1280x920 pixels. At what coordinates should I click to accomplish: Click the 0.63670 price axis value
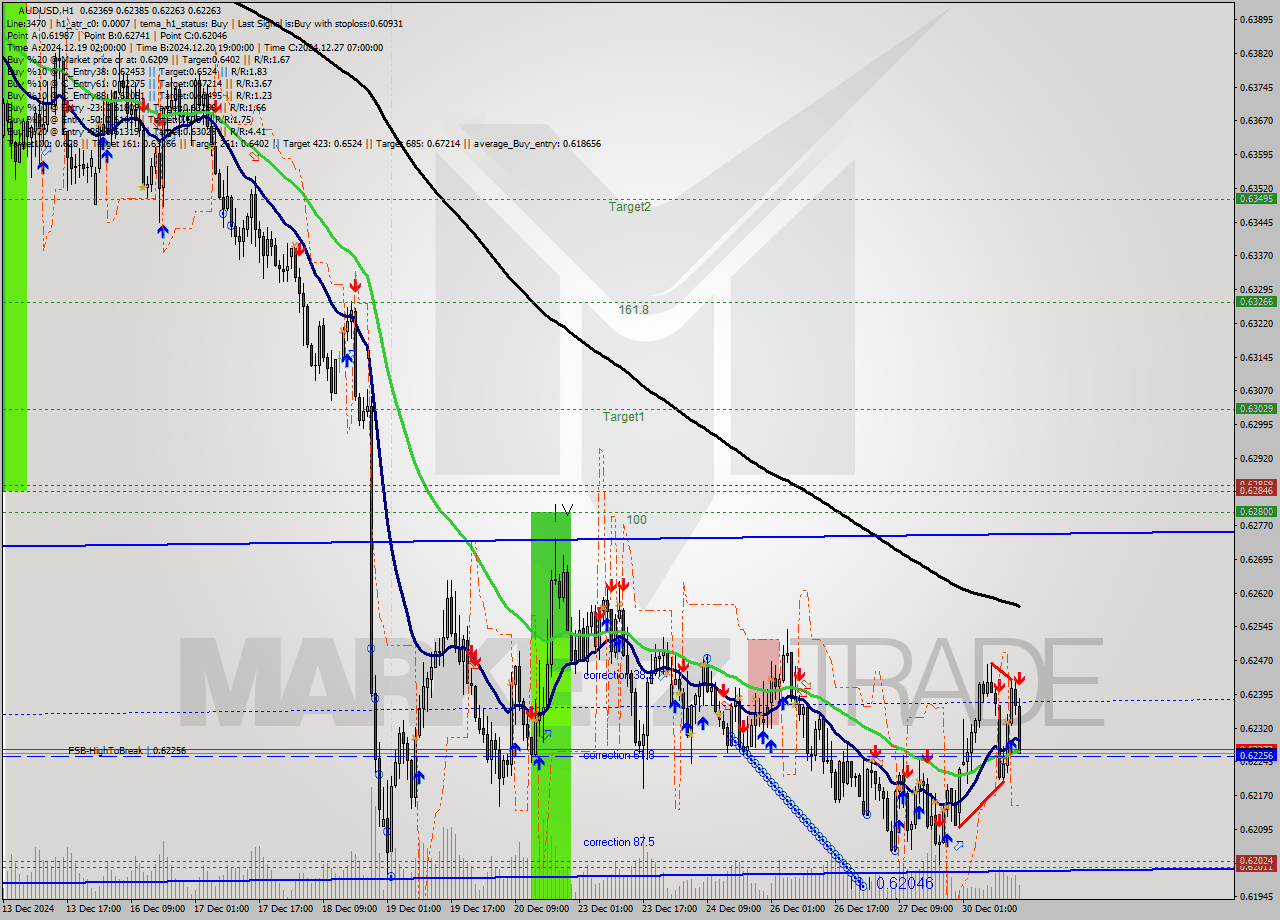[1257, 121]
